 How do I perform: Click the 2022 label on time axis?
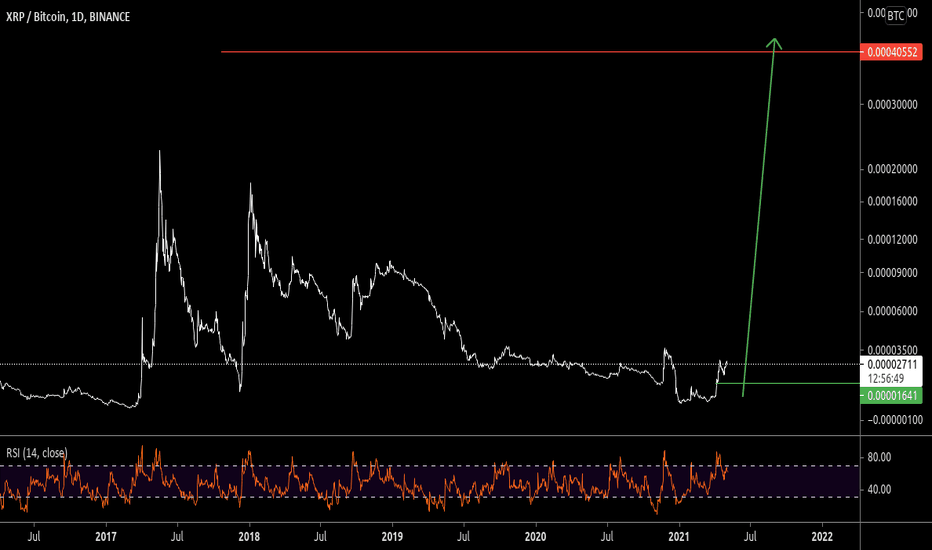pos(822,536)
